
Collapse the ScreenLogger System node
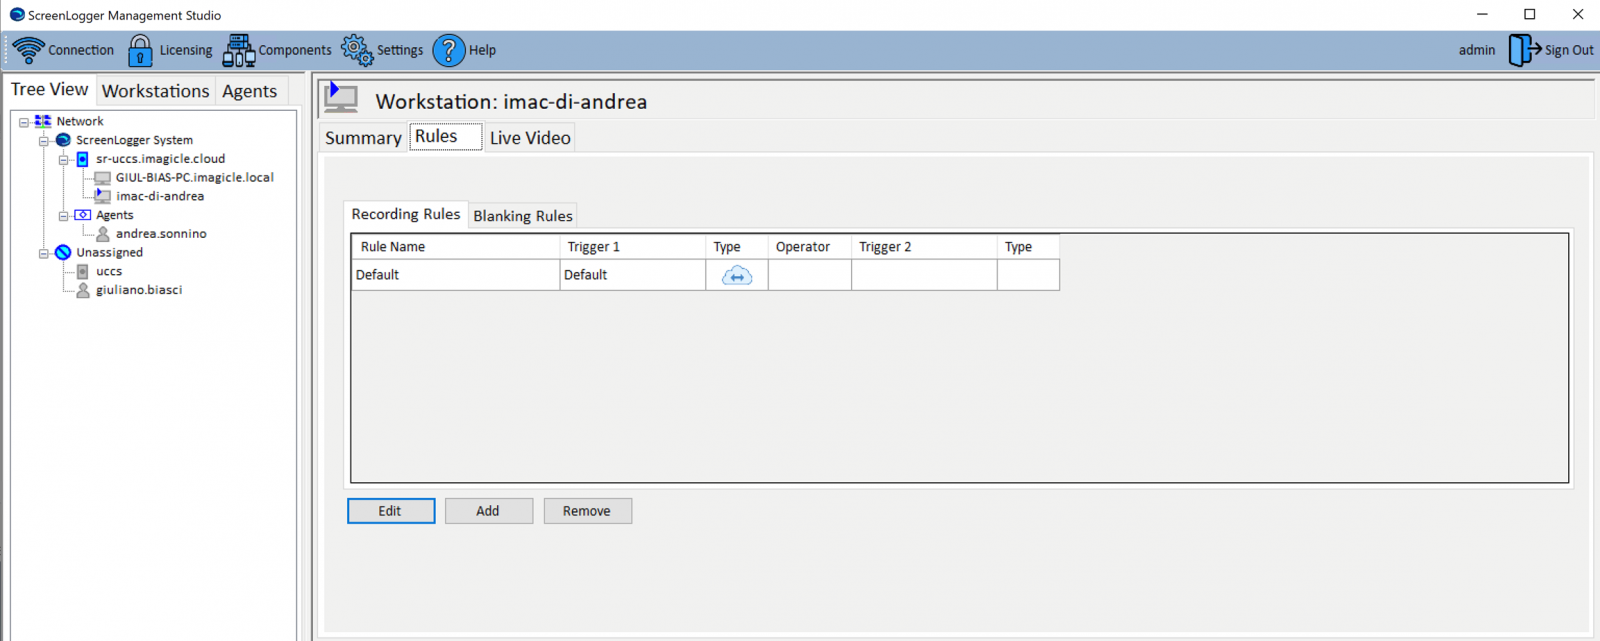click(x=44, y=141)
